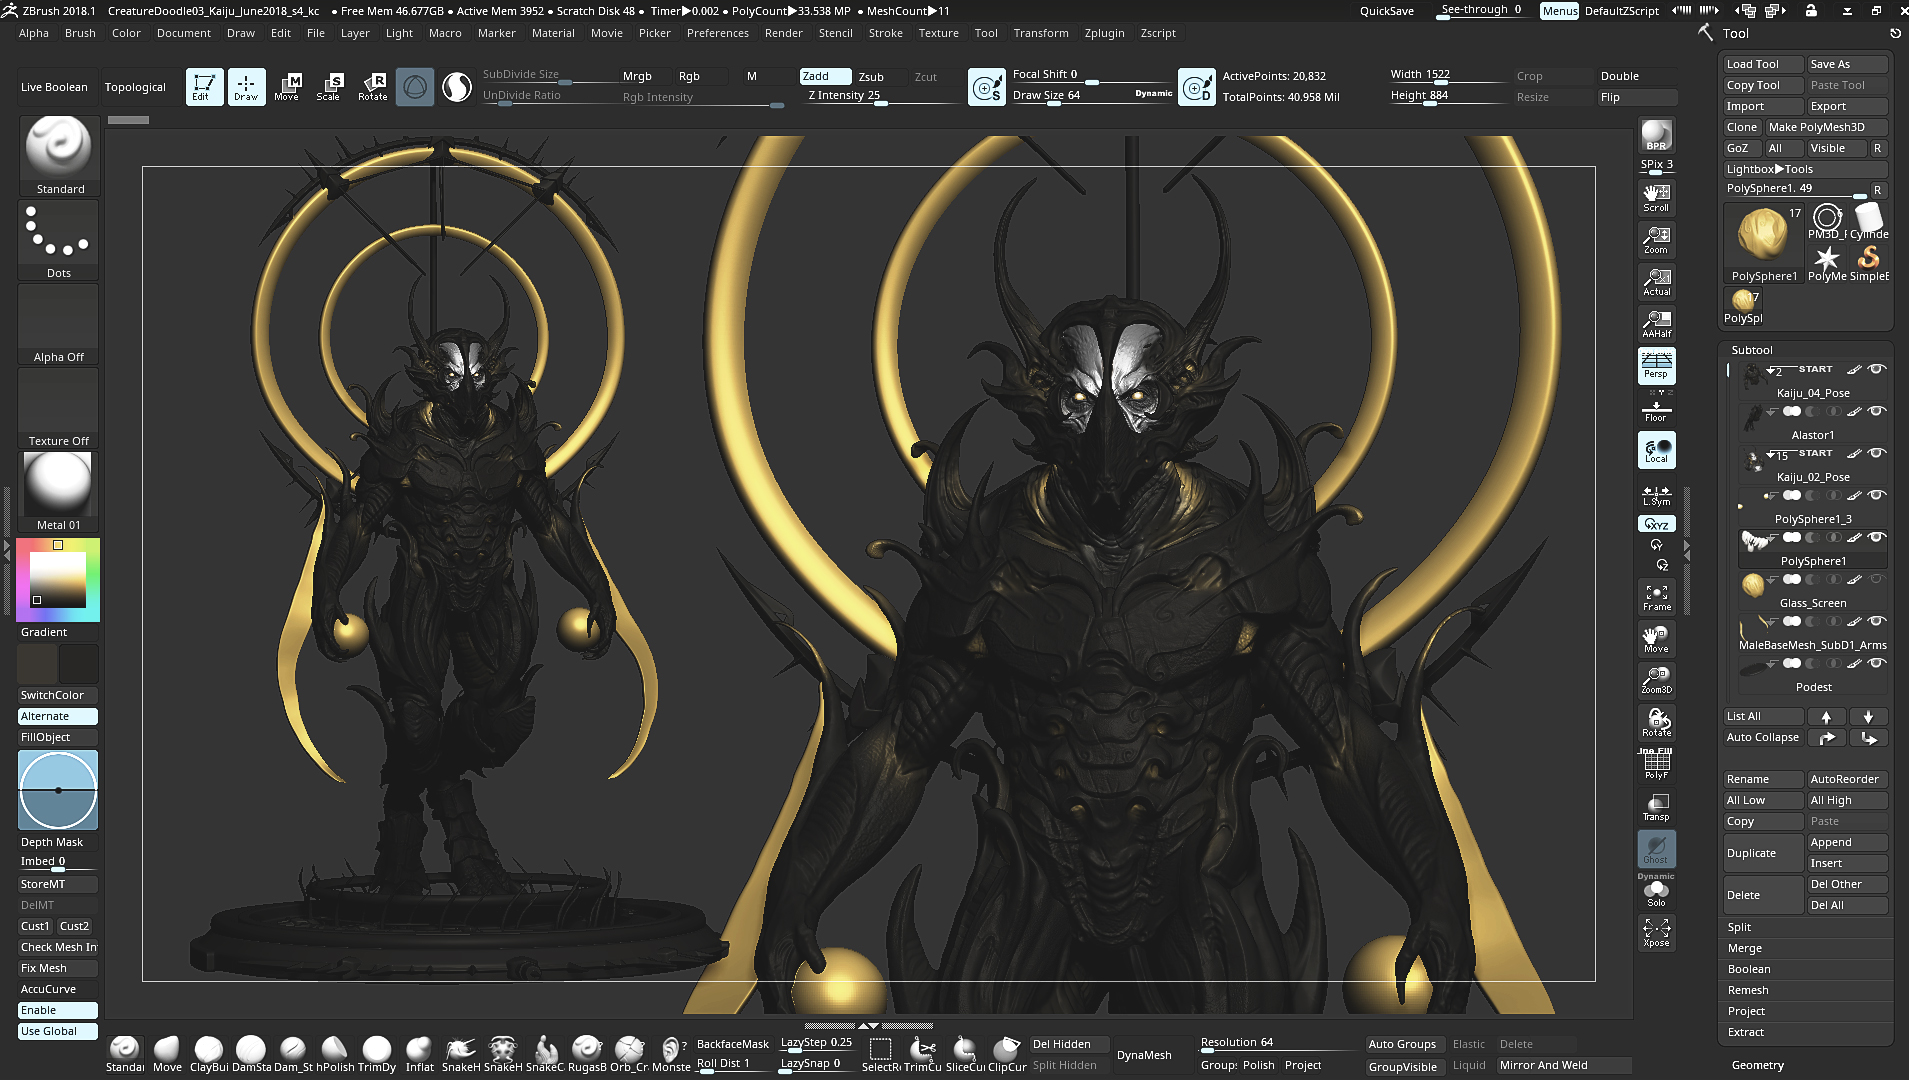Click the large PolySphere1 tool thumbnail

point(1764,243)
